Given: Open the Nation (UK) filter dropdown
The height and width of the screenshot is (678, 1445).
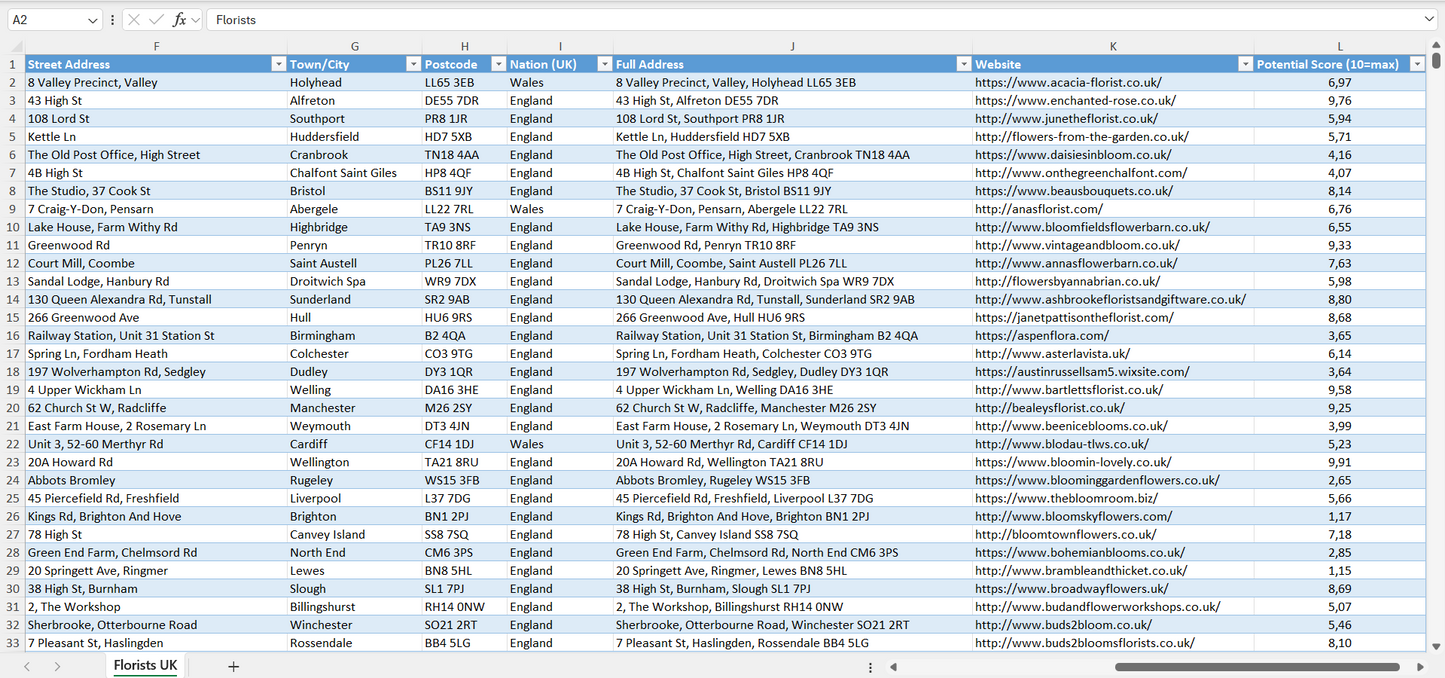Looking at the screenshot, I should tap(604, 63).
